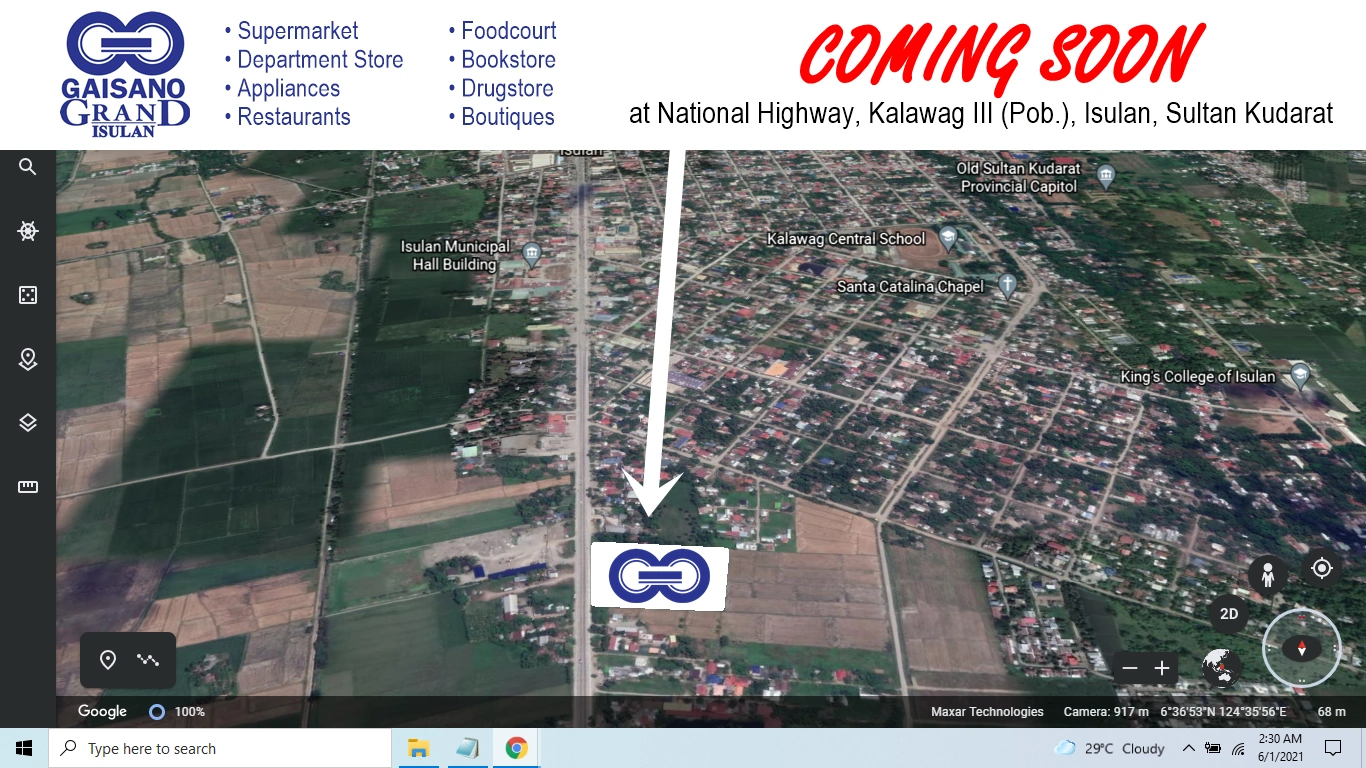The height and width of the screenshot is (768, 1366).
Task: Click King's College of Isulan label
Action: pos(1198,377)
